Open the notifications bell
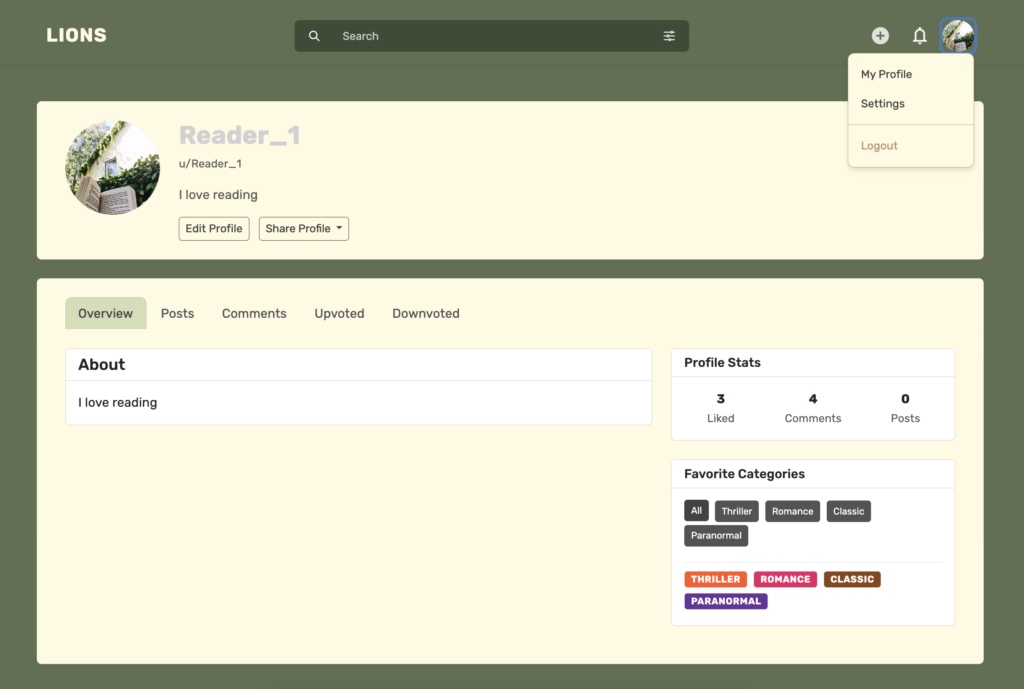Screen dimensions: 1024x689 tap(919, 36)
